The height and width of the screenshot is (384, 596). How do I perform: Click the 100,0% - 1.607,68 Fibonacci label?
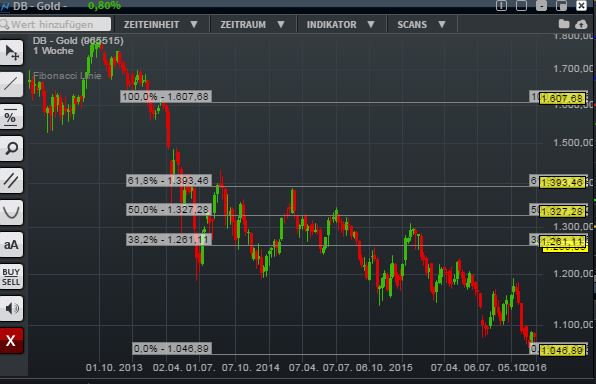click(166, 97)
